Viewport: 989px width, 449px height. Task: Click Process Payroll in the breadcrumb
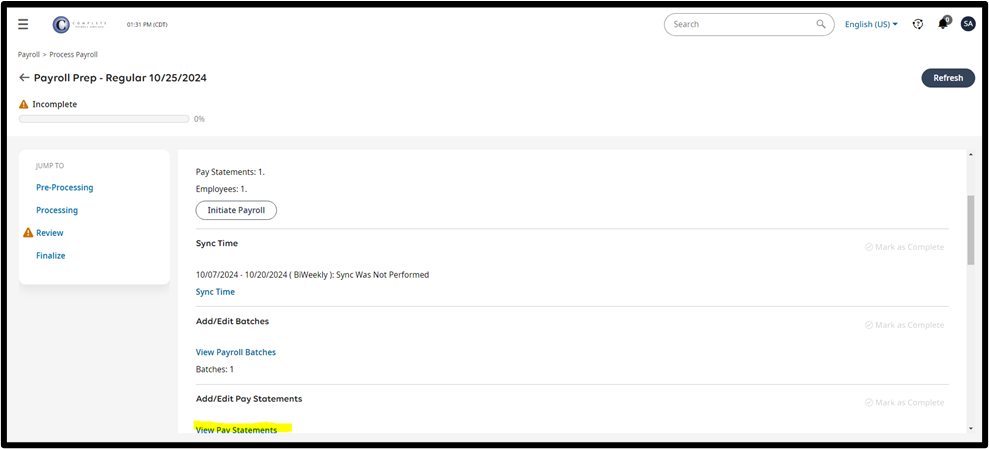[x=74, y=55]
